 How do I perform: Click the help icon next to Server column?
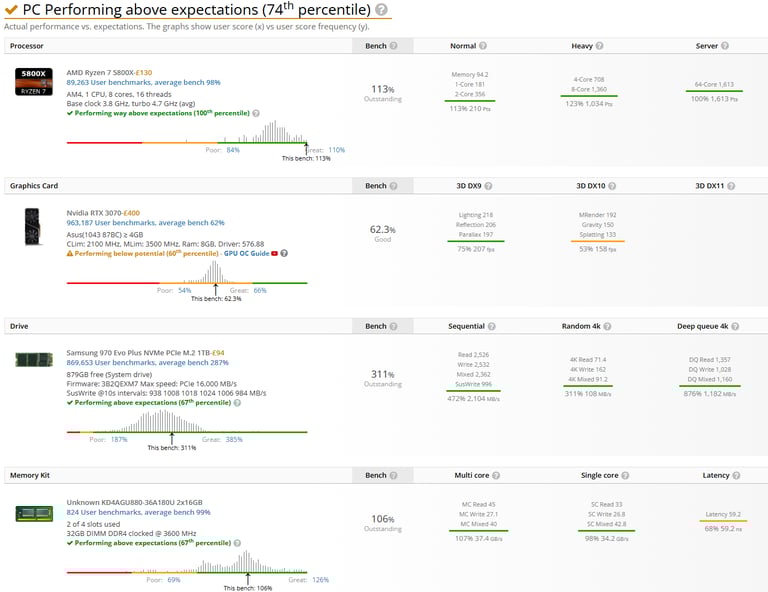(725, 46)
